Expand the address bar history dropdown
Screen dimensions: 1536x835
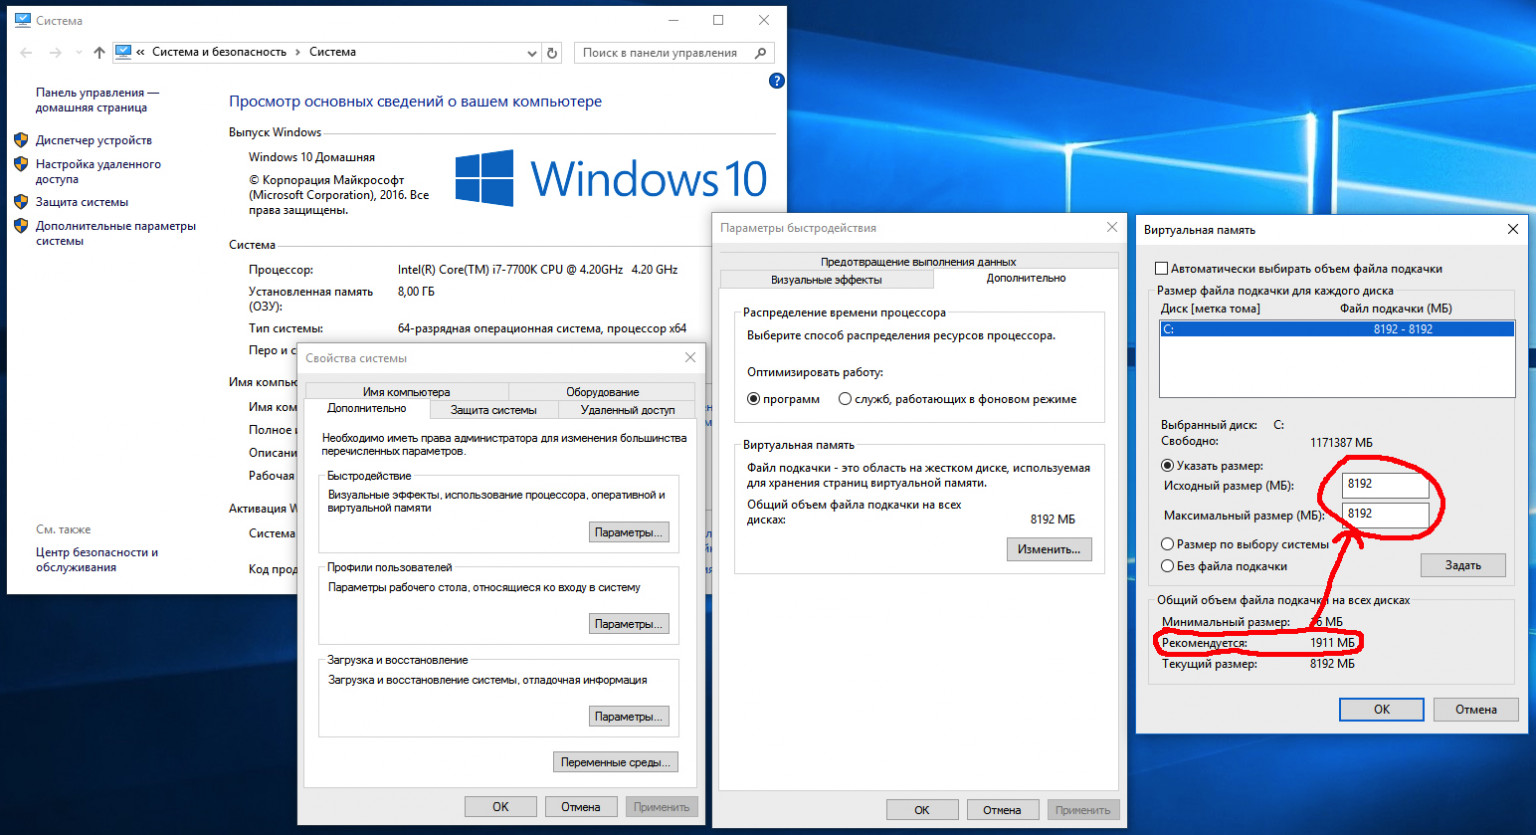pyautogui.click(x=532, y=53)
